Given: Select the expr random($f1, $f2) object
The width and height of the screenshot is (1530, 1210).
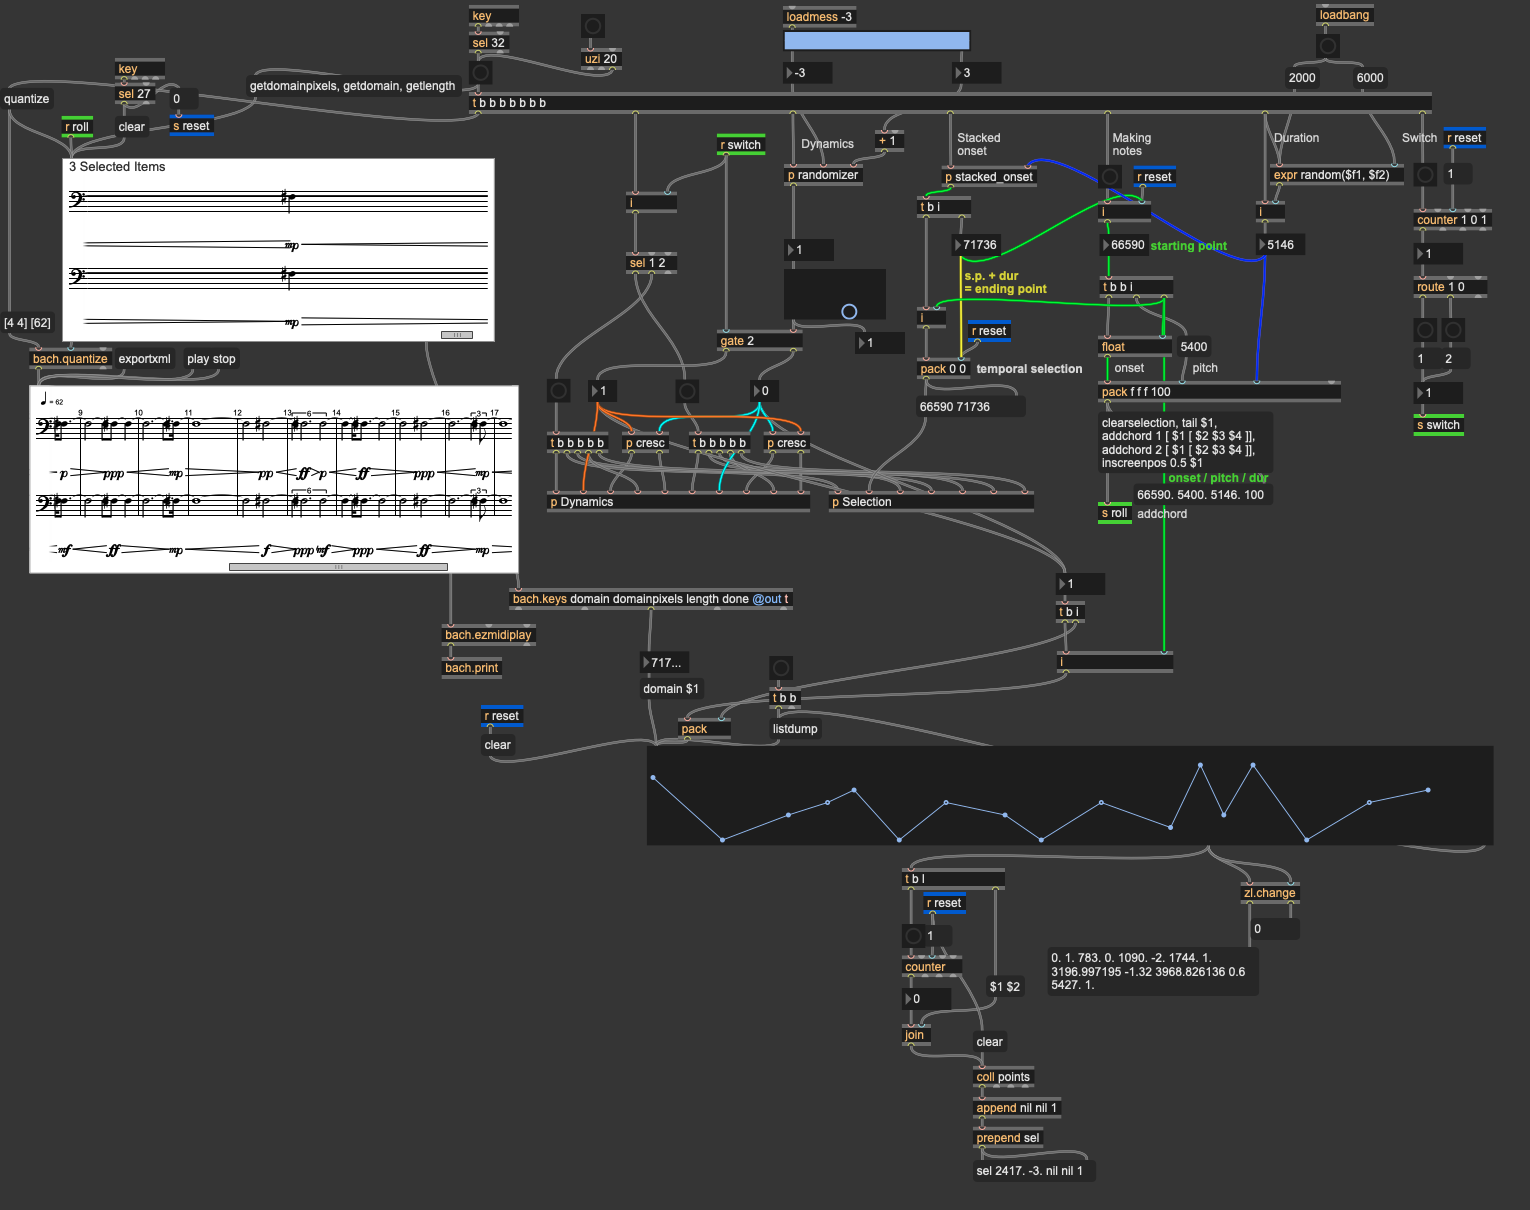Looking at the screenshot, I should tap(1338, 175).
